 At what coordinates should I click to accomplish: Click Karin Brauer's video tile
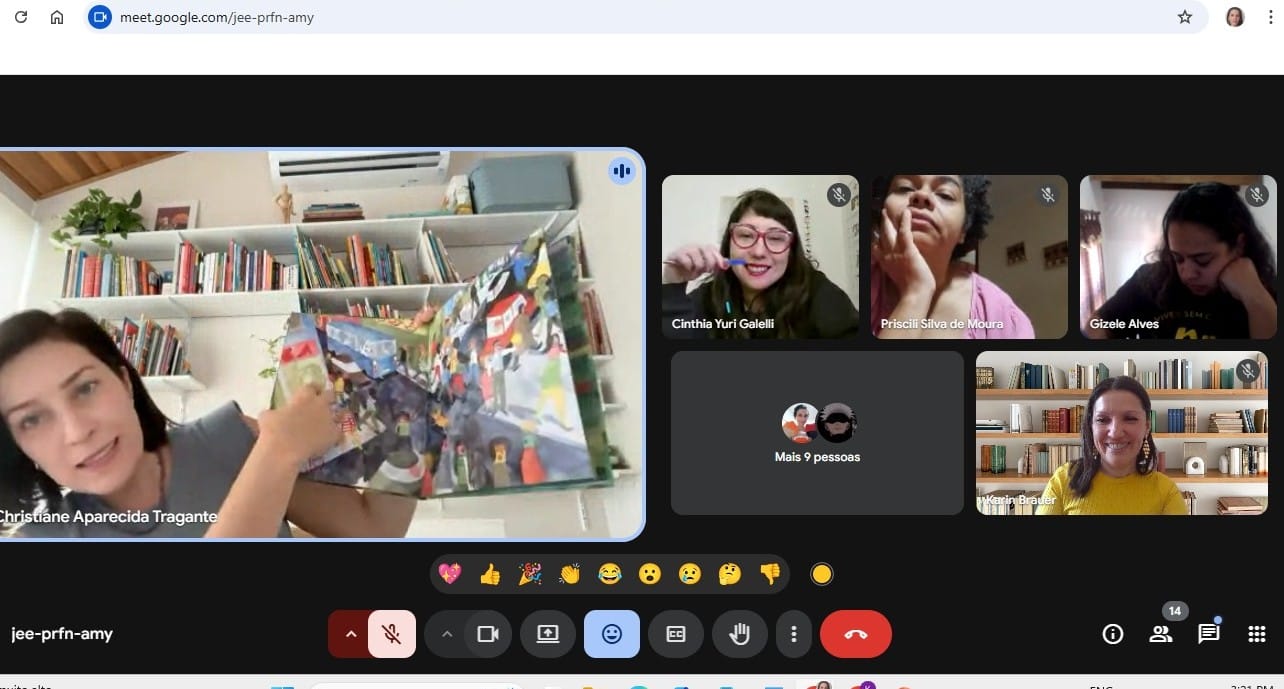(x=1121, y=433)
